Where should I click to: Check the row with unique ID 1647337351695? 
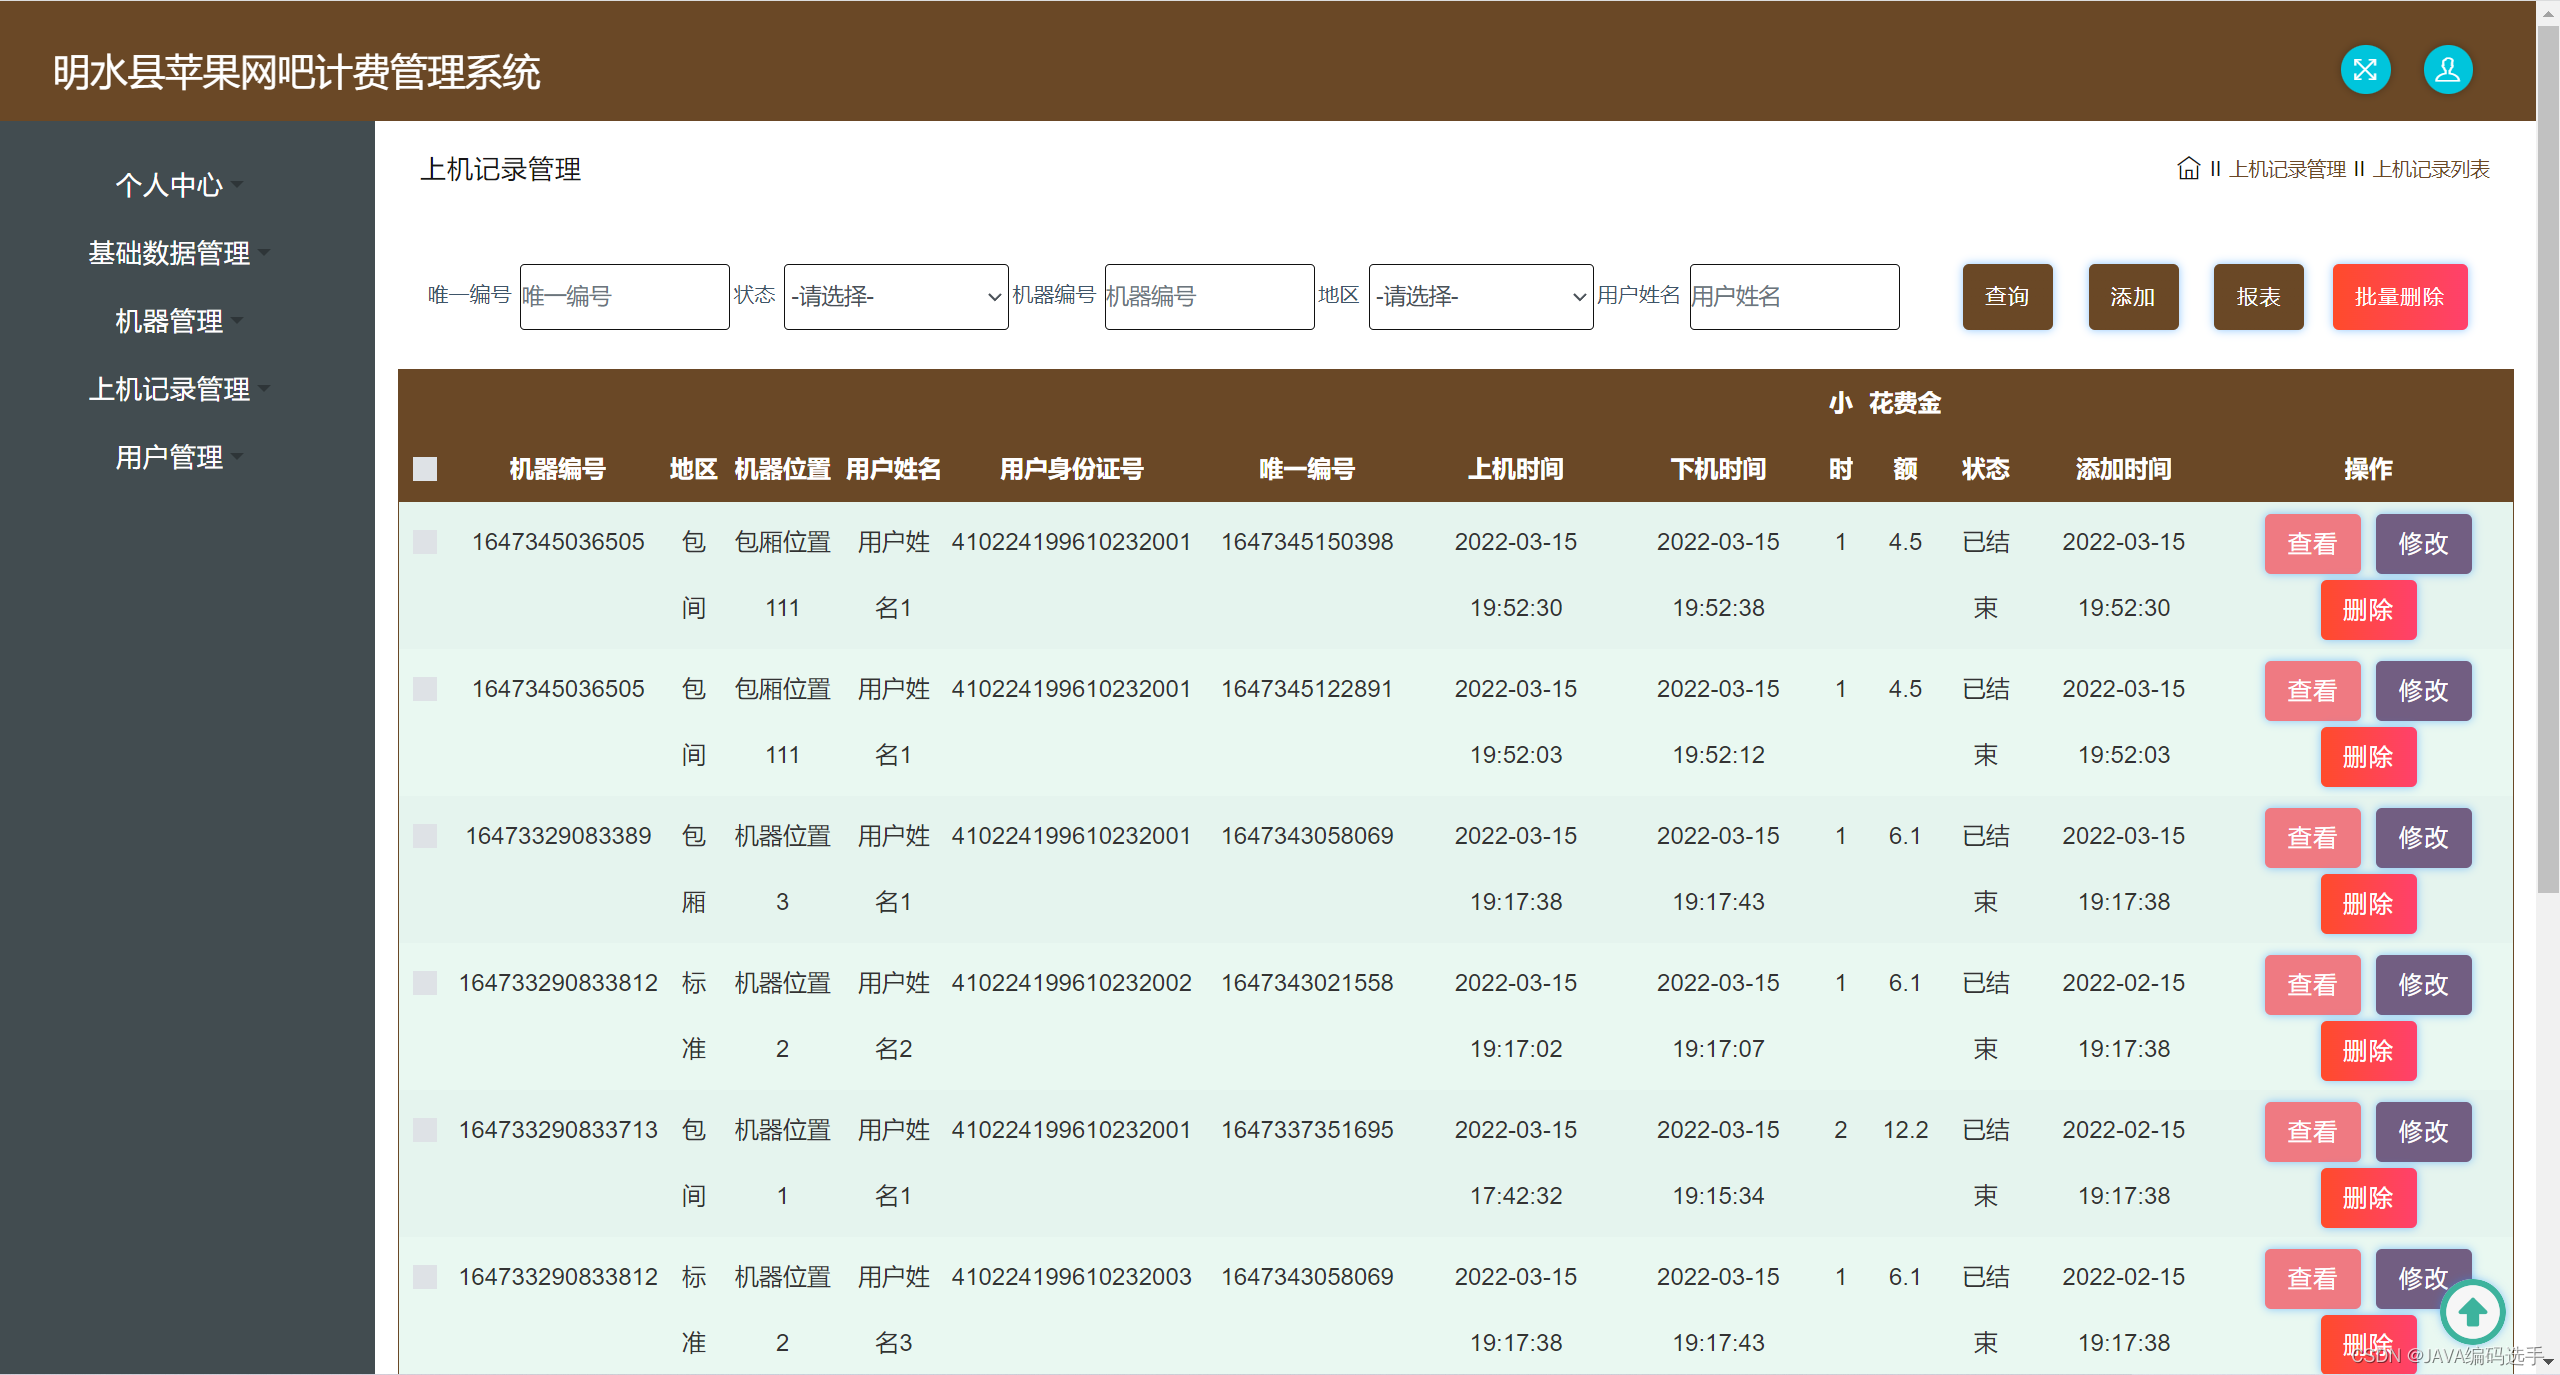[425, 1130]
